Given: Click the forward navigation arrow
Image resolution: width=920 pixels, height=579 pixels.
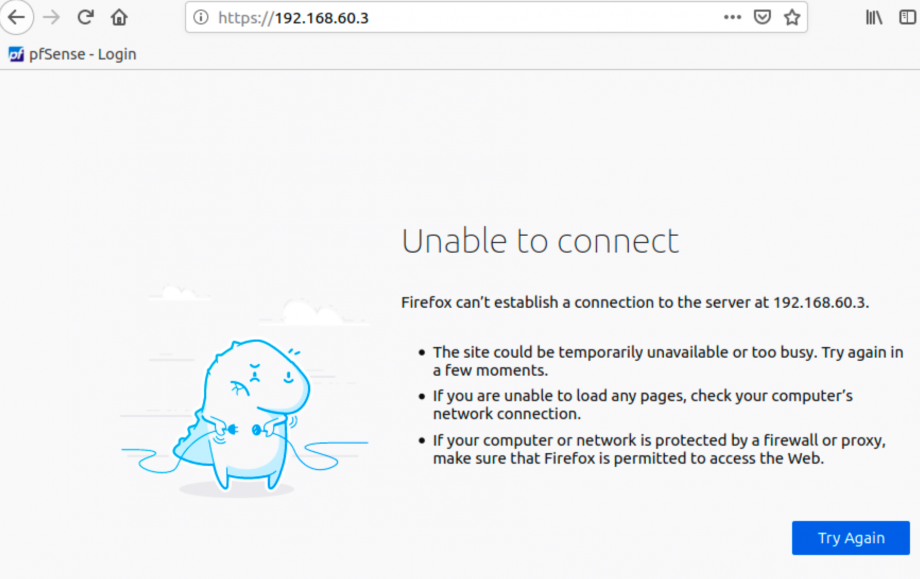Looking at the screenshot, I should coord(51,17).
